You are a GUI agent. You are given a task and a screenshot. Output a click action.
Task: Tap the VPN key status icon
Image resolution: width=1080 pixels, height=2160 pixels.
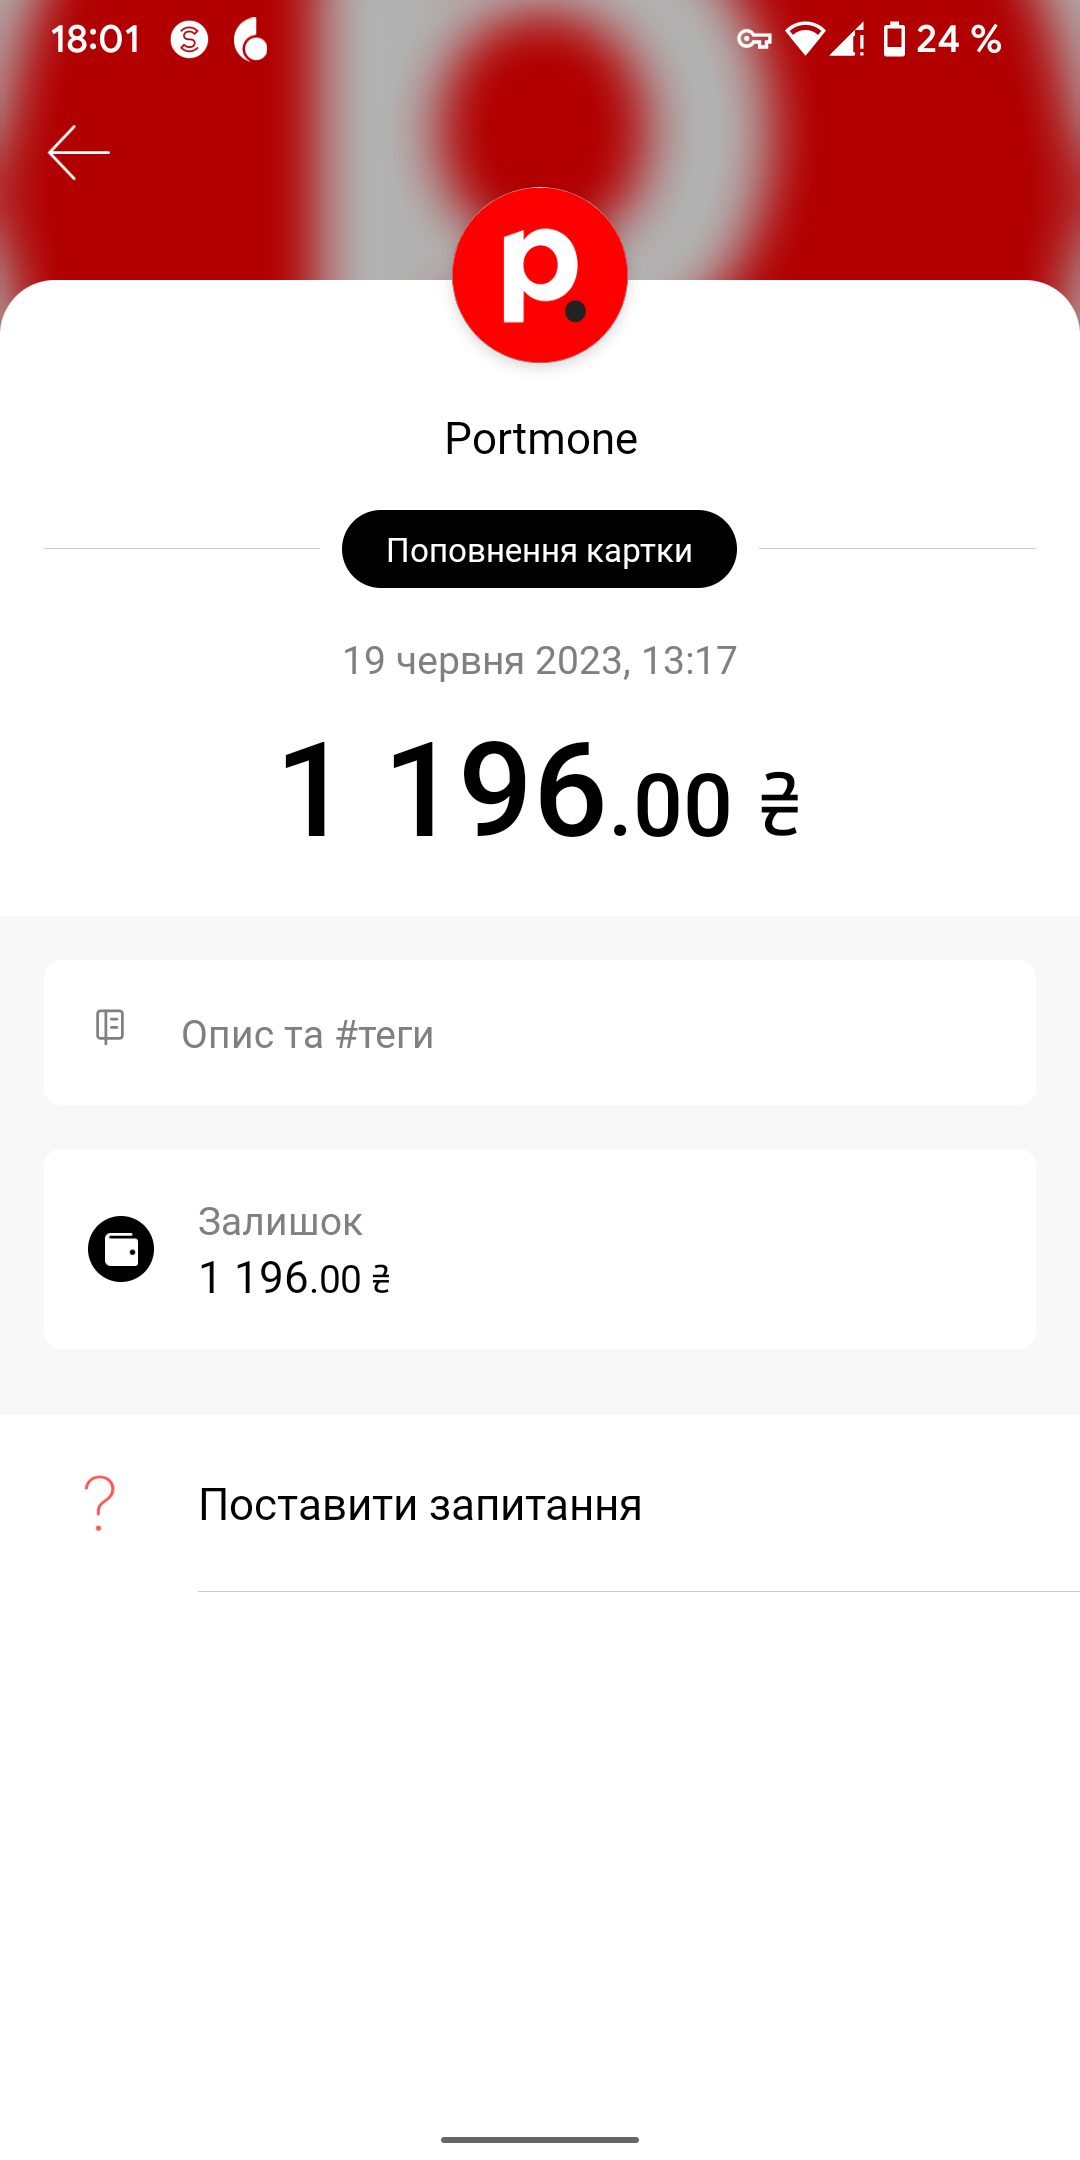[754, 40]
